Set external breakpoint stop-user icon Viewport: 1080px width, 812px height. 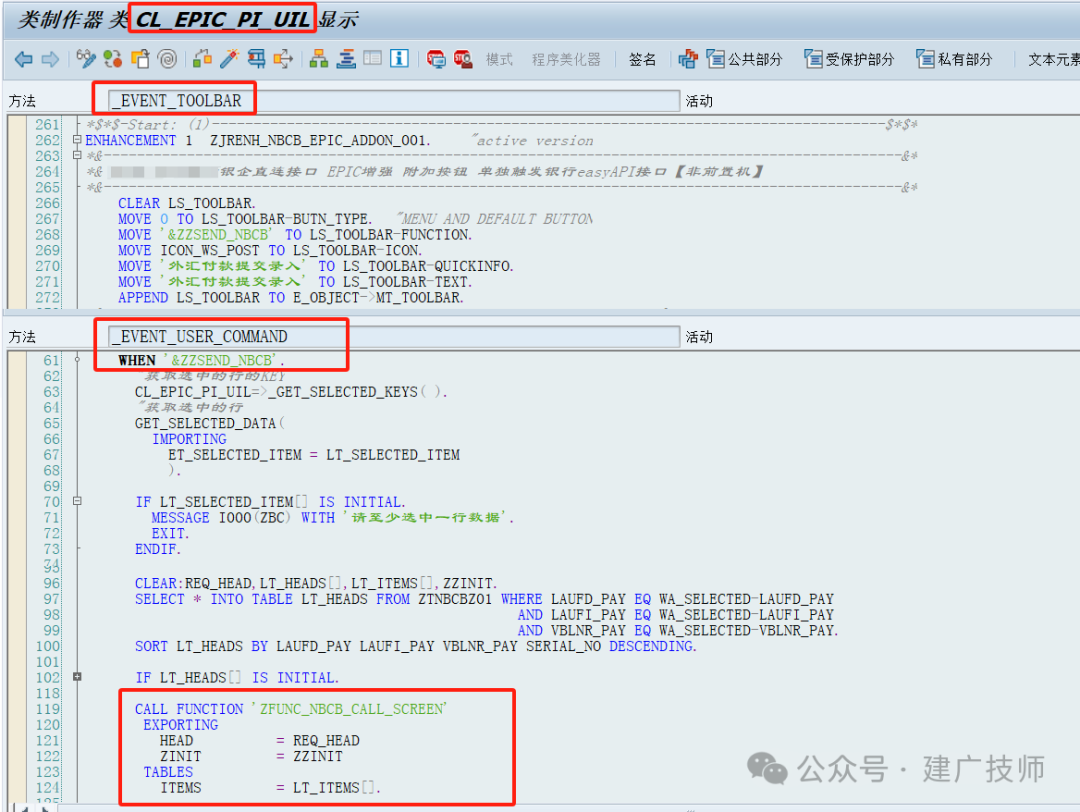coord(463,59)
